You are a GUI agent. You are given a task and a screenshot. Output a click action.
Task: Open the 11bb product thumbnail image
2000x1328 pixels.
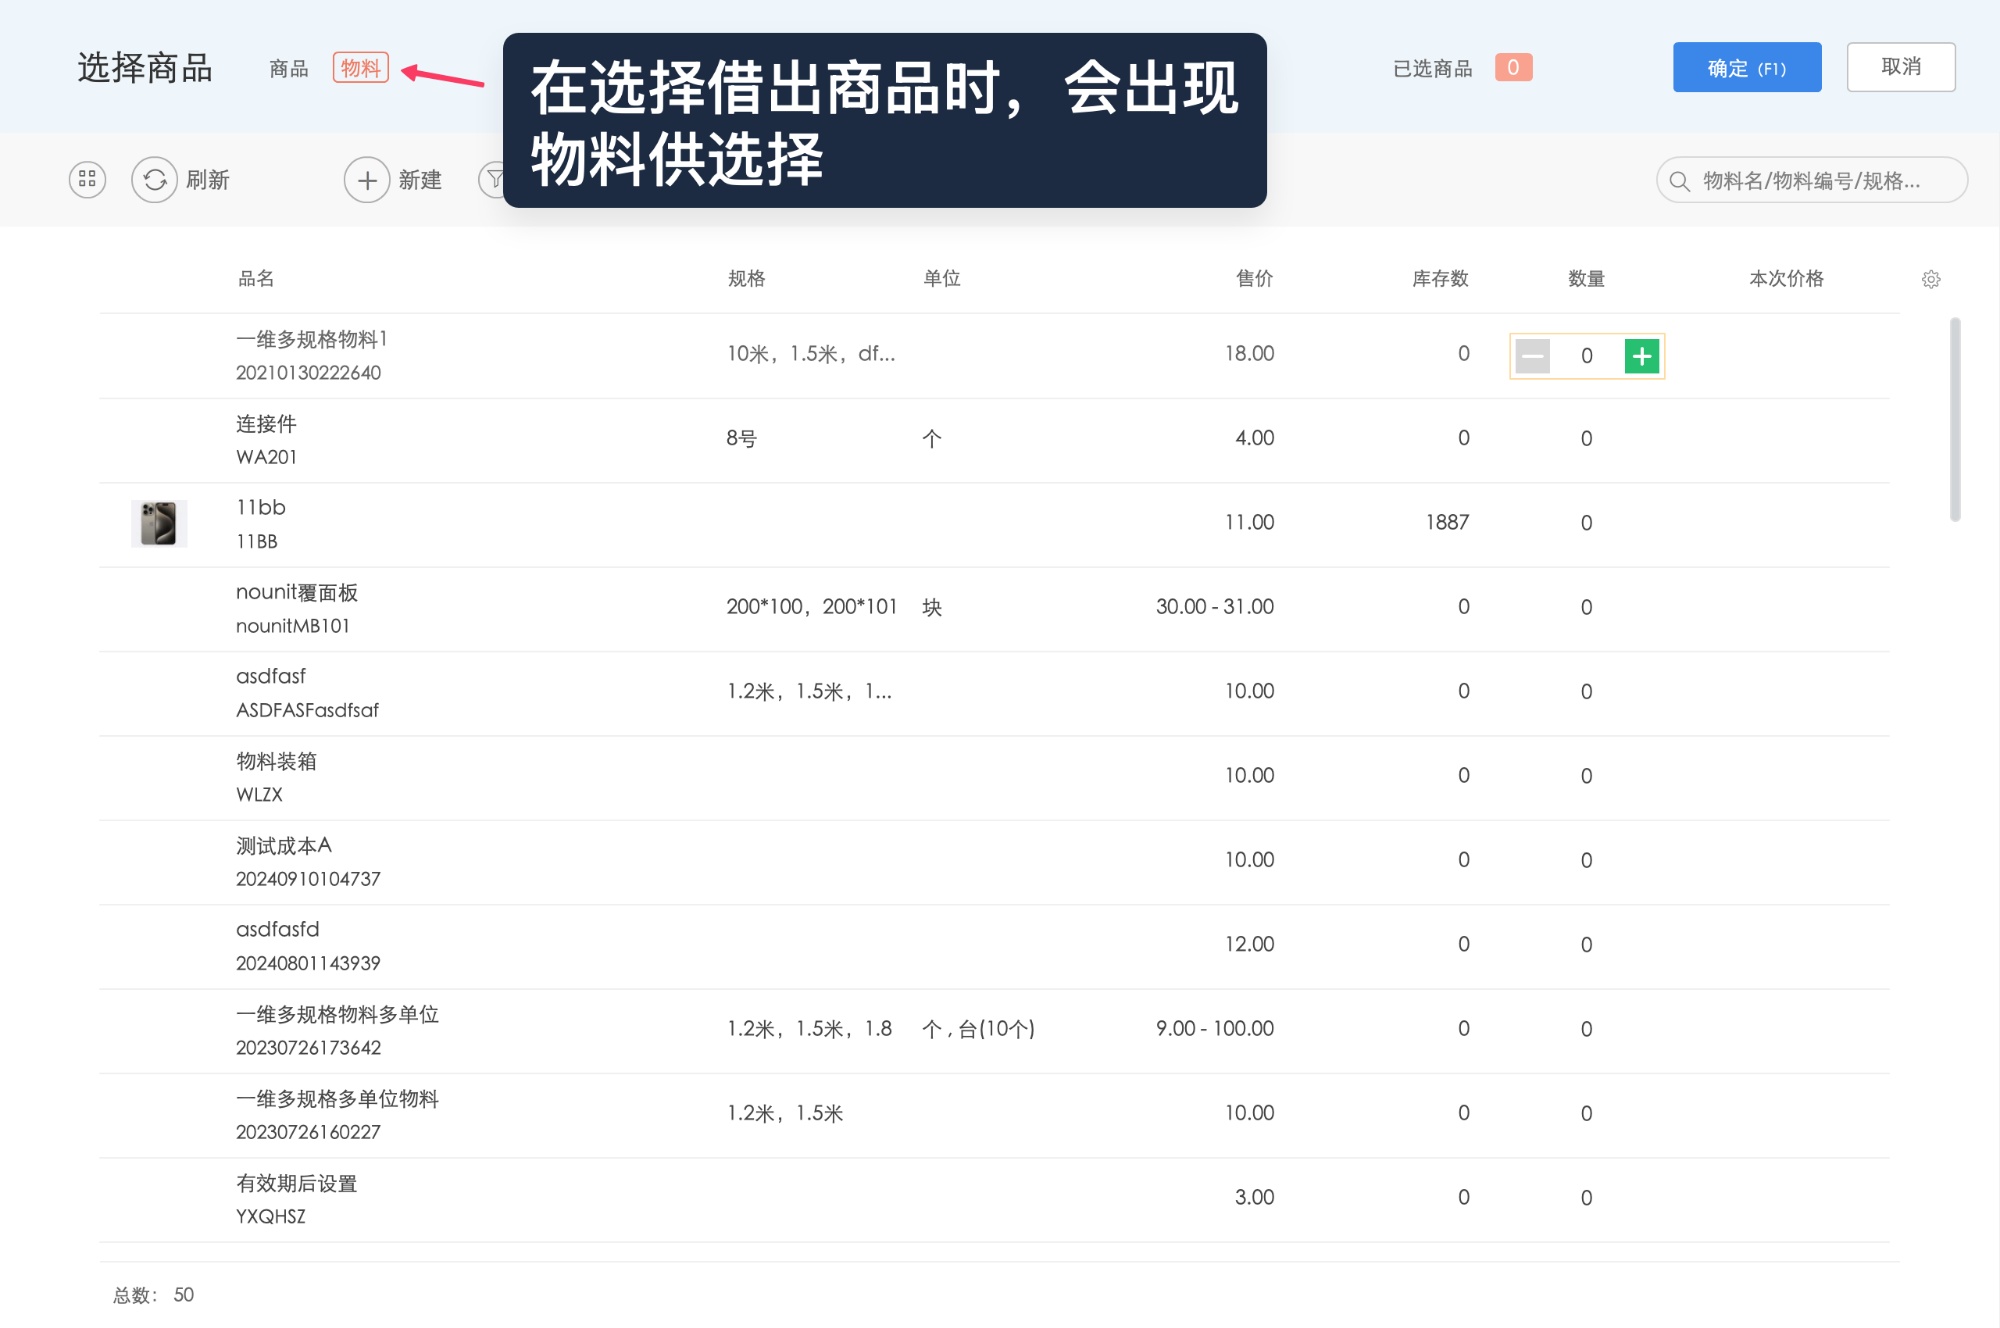tap(157, 522)
